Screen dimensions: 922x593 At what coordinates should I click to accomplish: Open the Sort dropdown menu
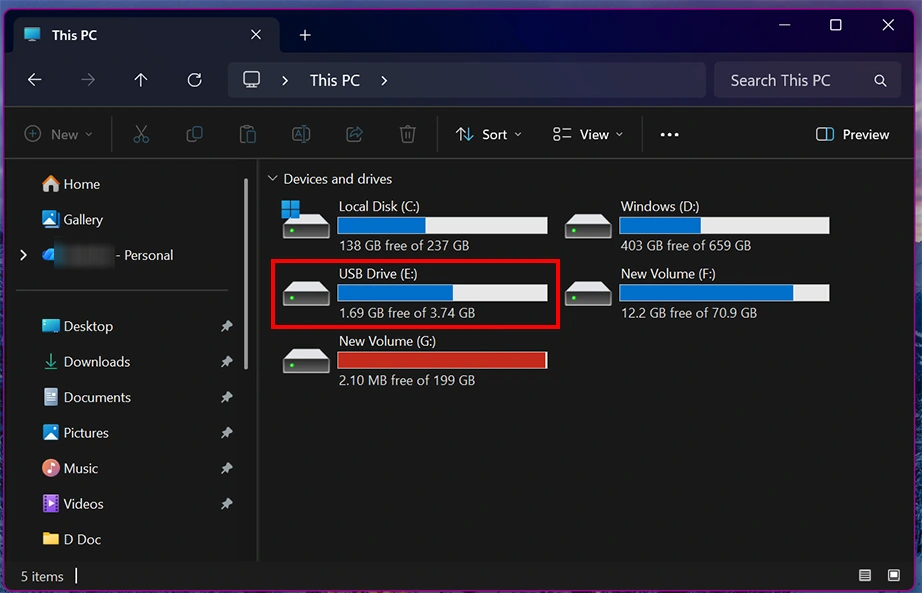[489, 135]
